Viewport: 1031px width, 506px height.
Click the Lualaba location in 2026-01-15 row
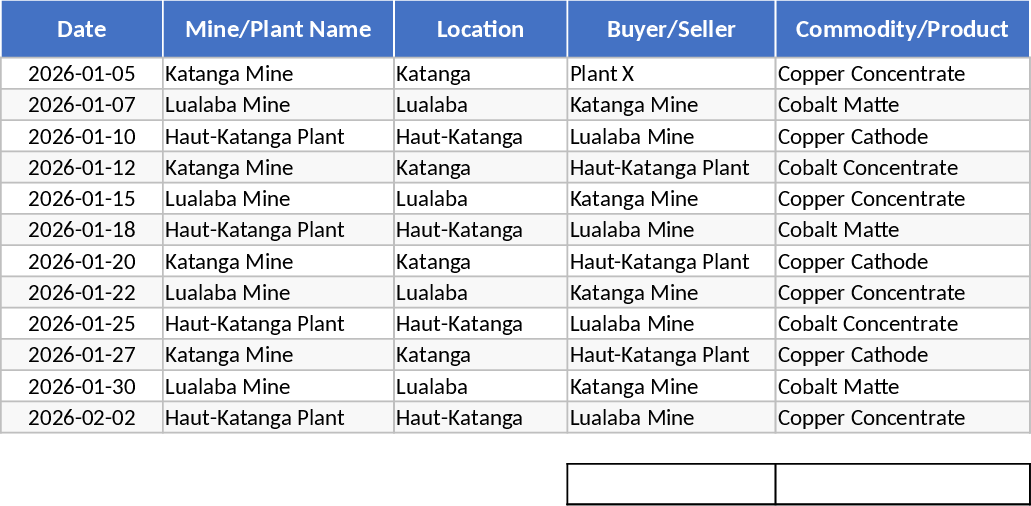480,199
